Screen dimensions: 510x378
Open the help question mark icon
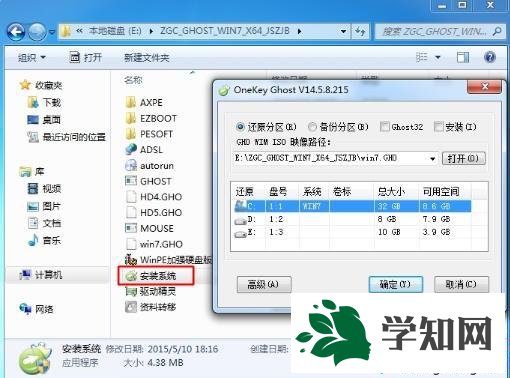click(x=489, y=57)
